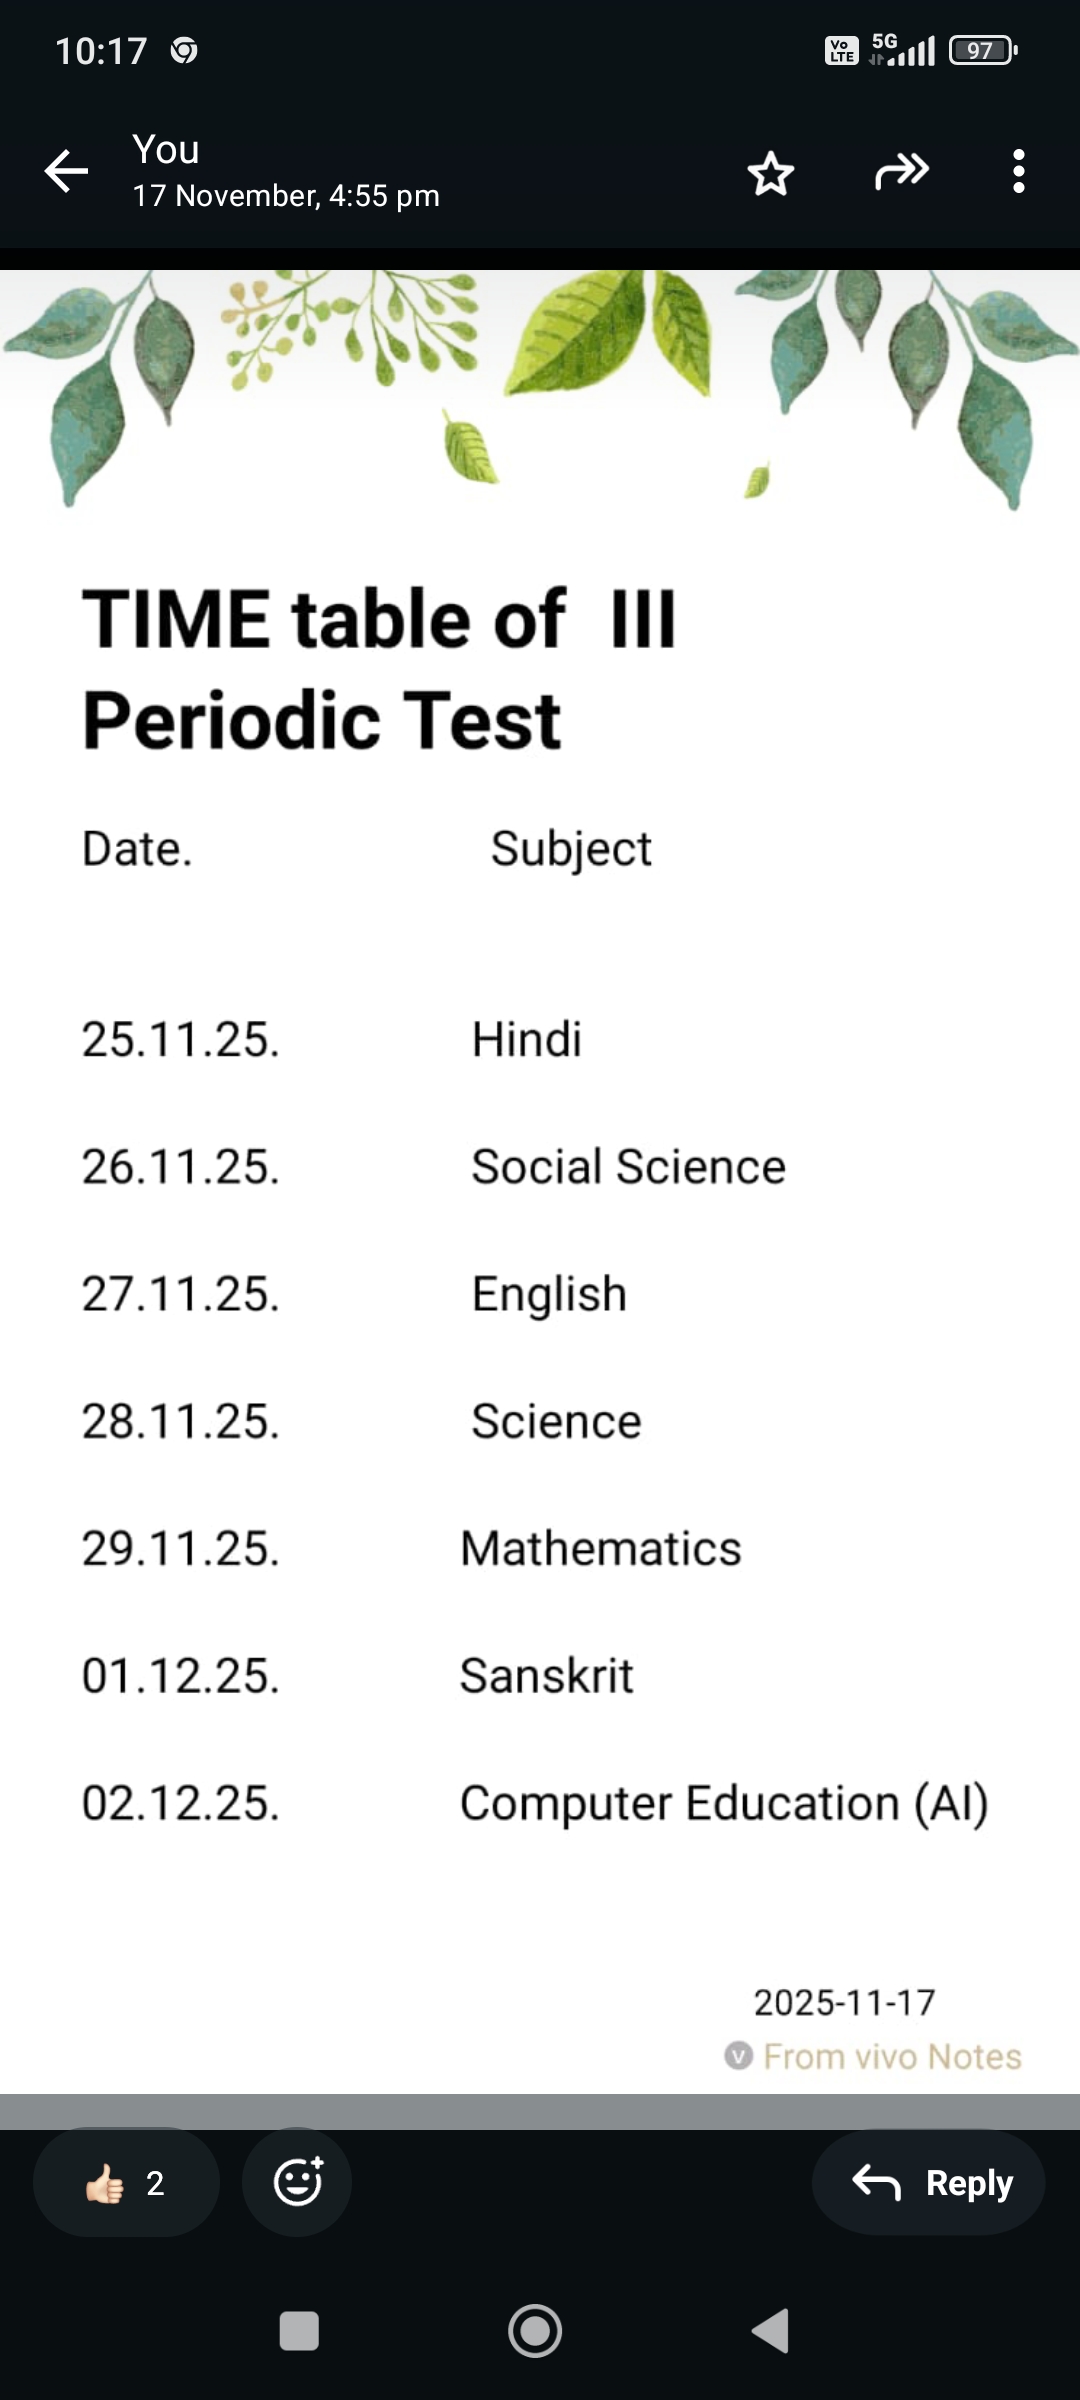Star this message
1080x2400 pixels.
771,173
